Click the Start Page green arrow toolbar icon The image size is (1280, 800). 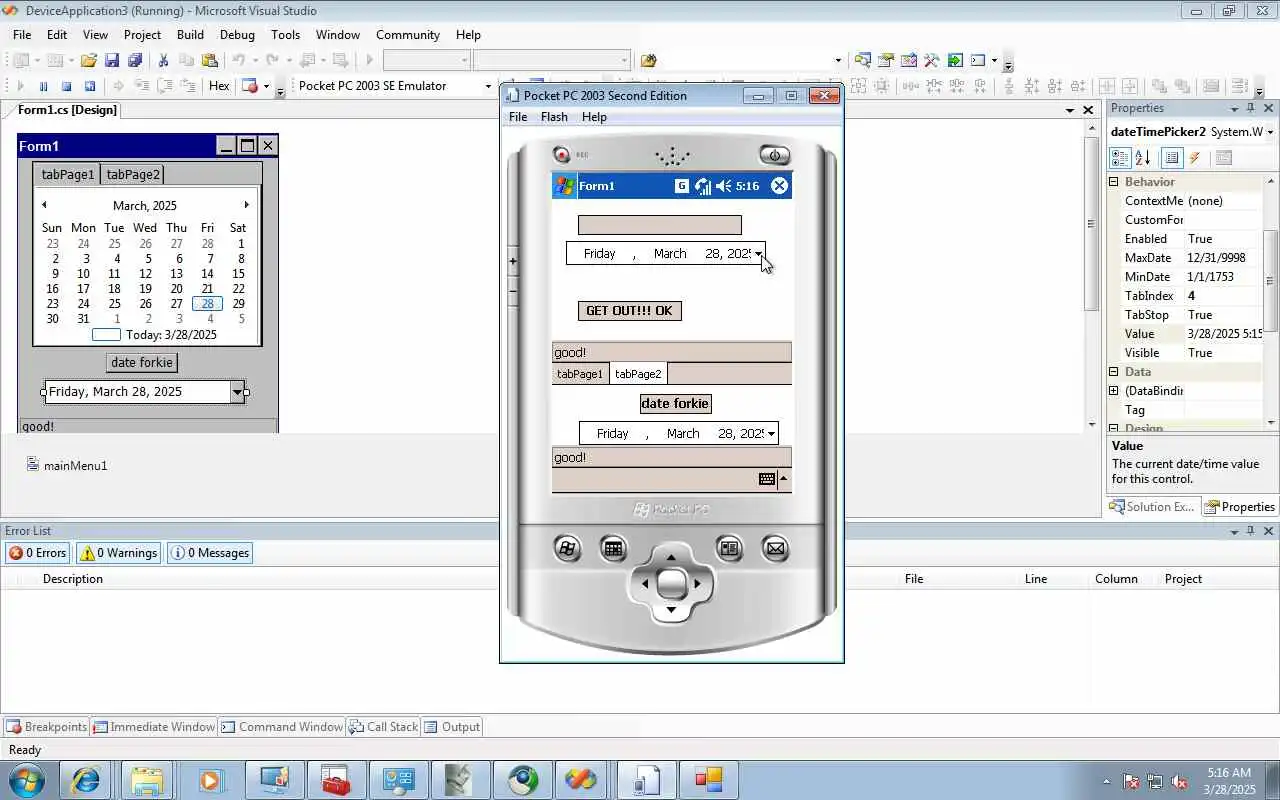click(955, 61)
